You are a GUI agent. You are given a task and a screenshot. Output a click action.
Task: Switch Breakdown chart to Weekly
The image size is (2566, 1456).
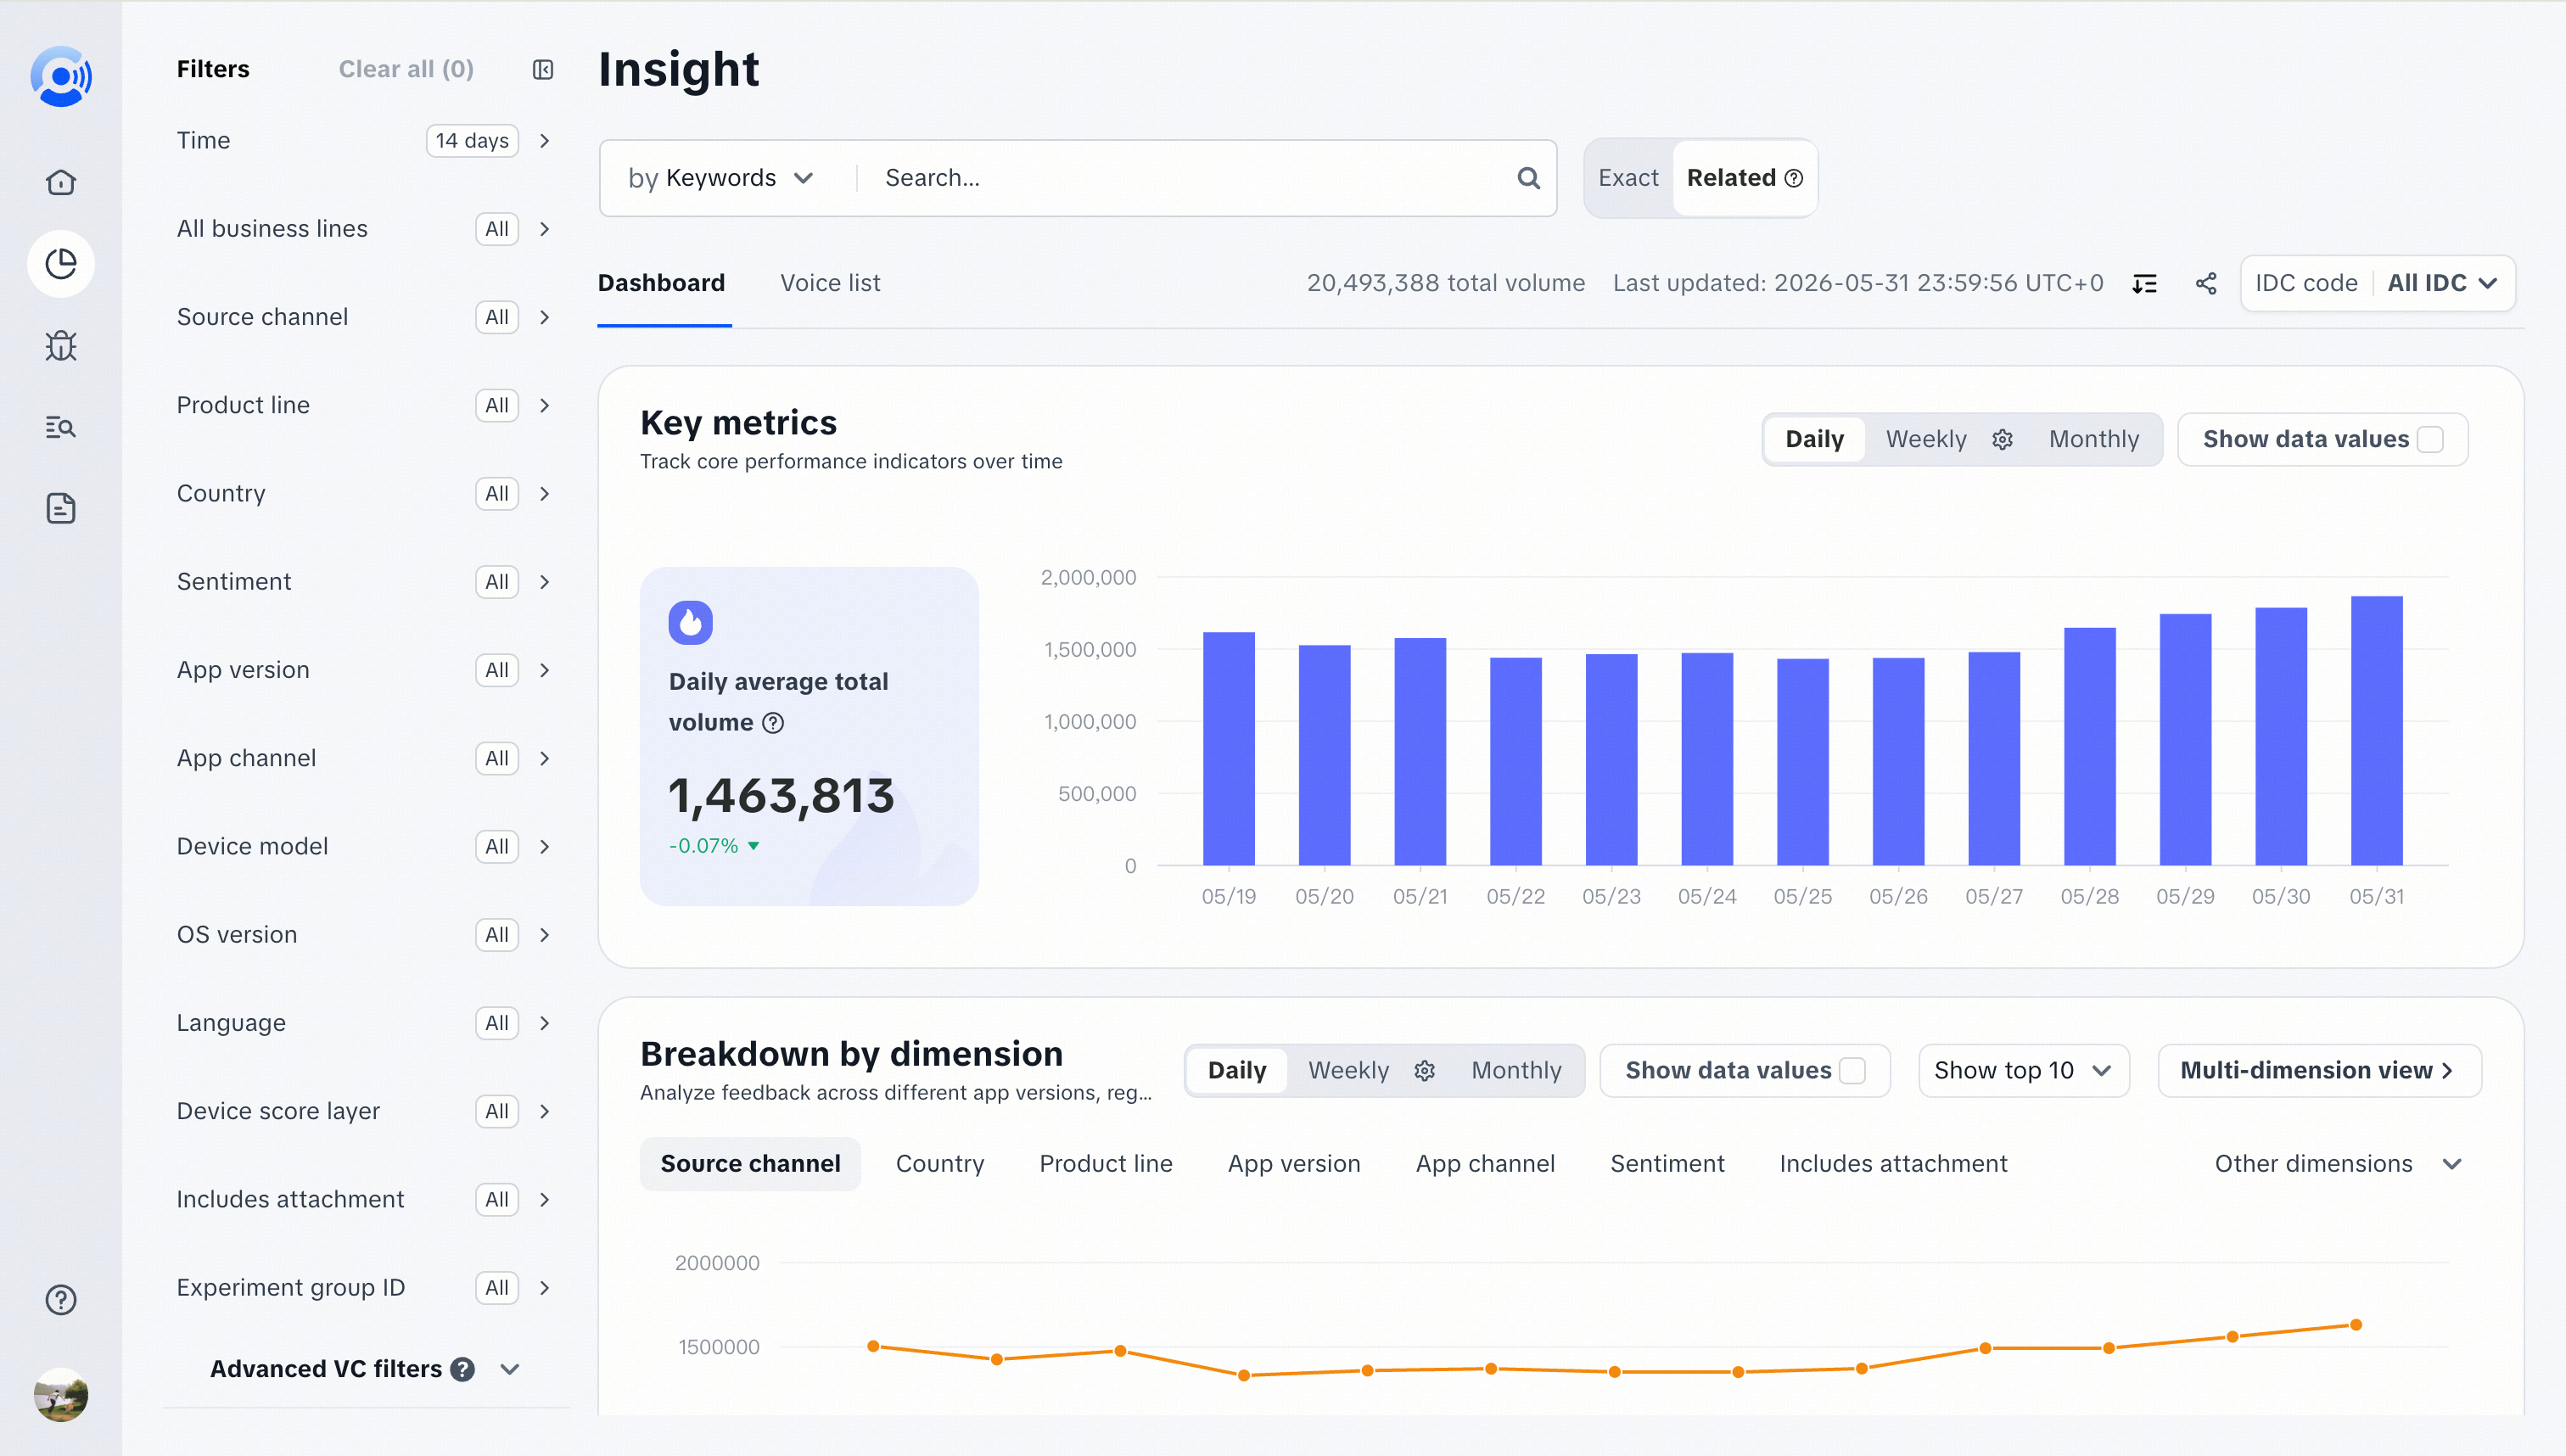pos(1348,1070)
